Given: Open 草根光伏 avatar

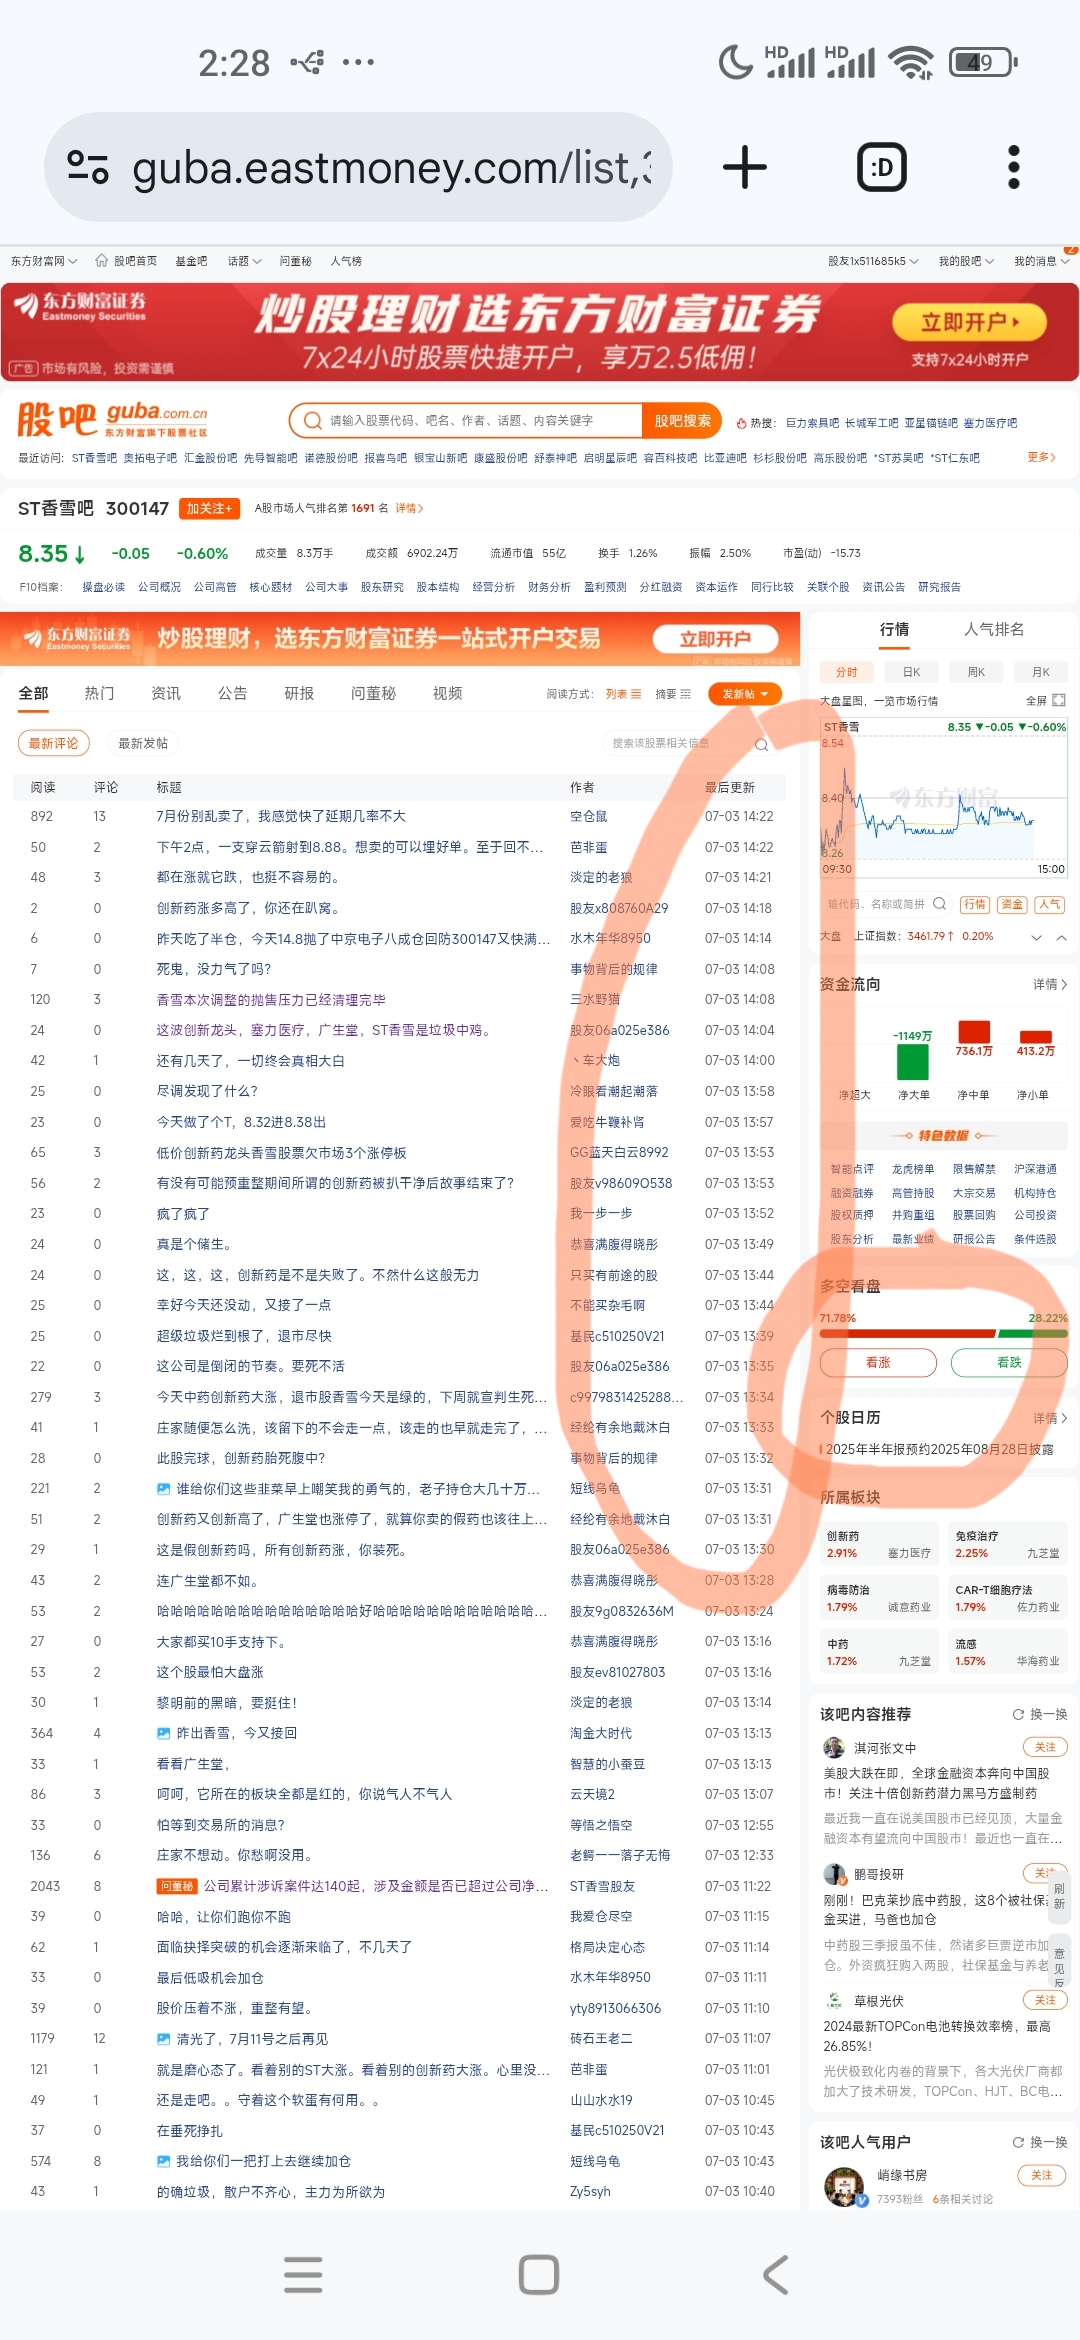Looking at the screenshot, I should point(834,2000).
